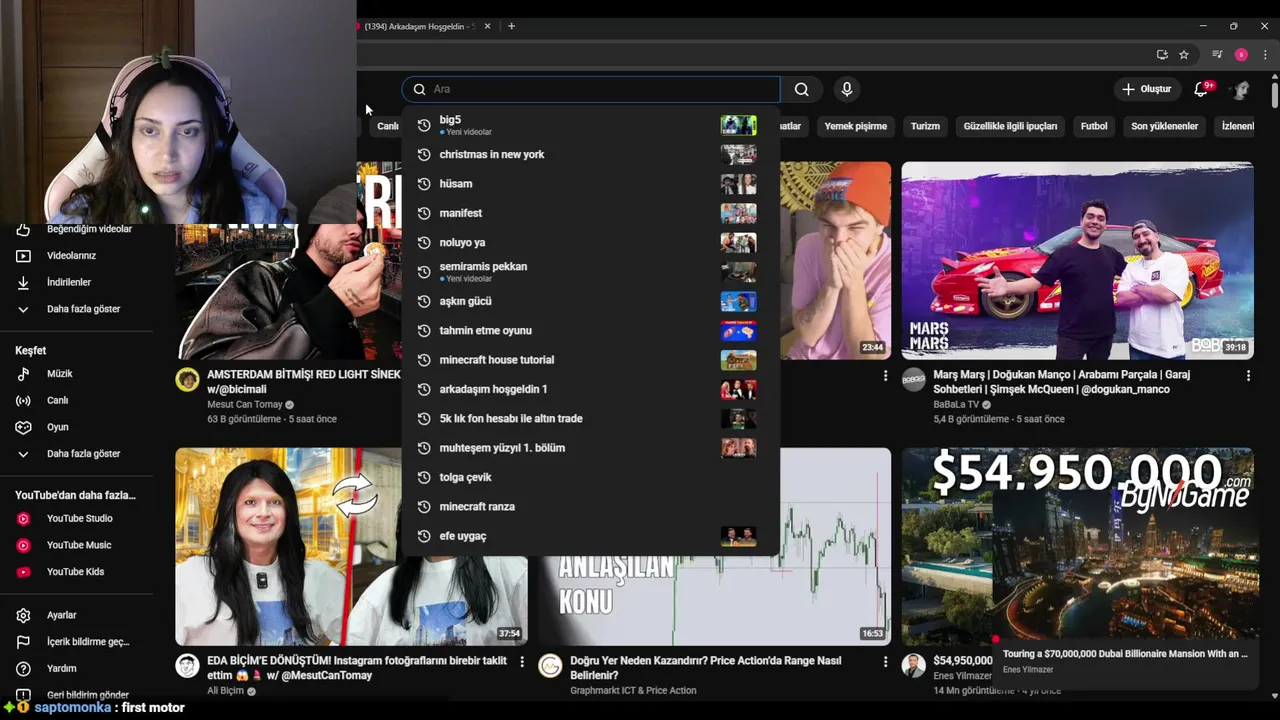Open more options for EDA BİÇİM'E DÖNÜŞTÜM video

coord(521,662)
